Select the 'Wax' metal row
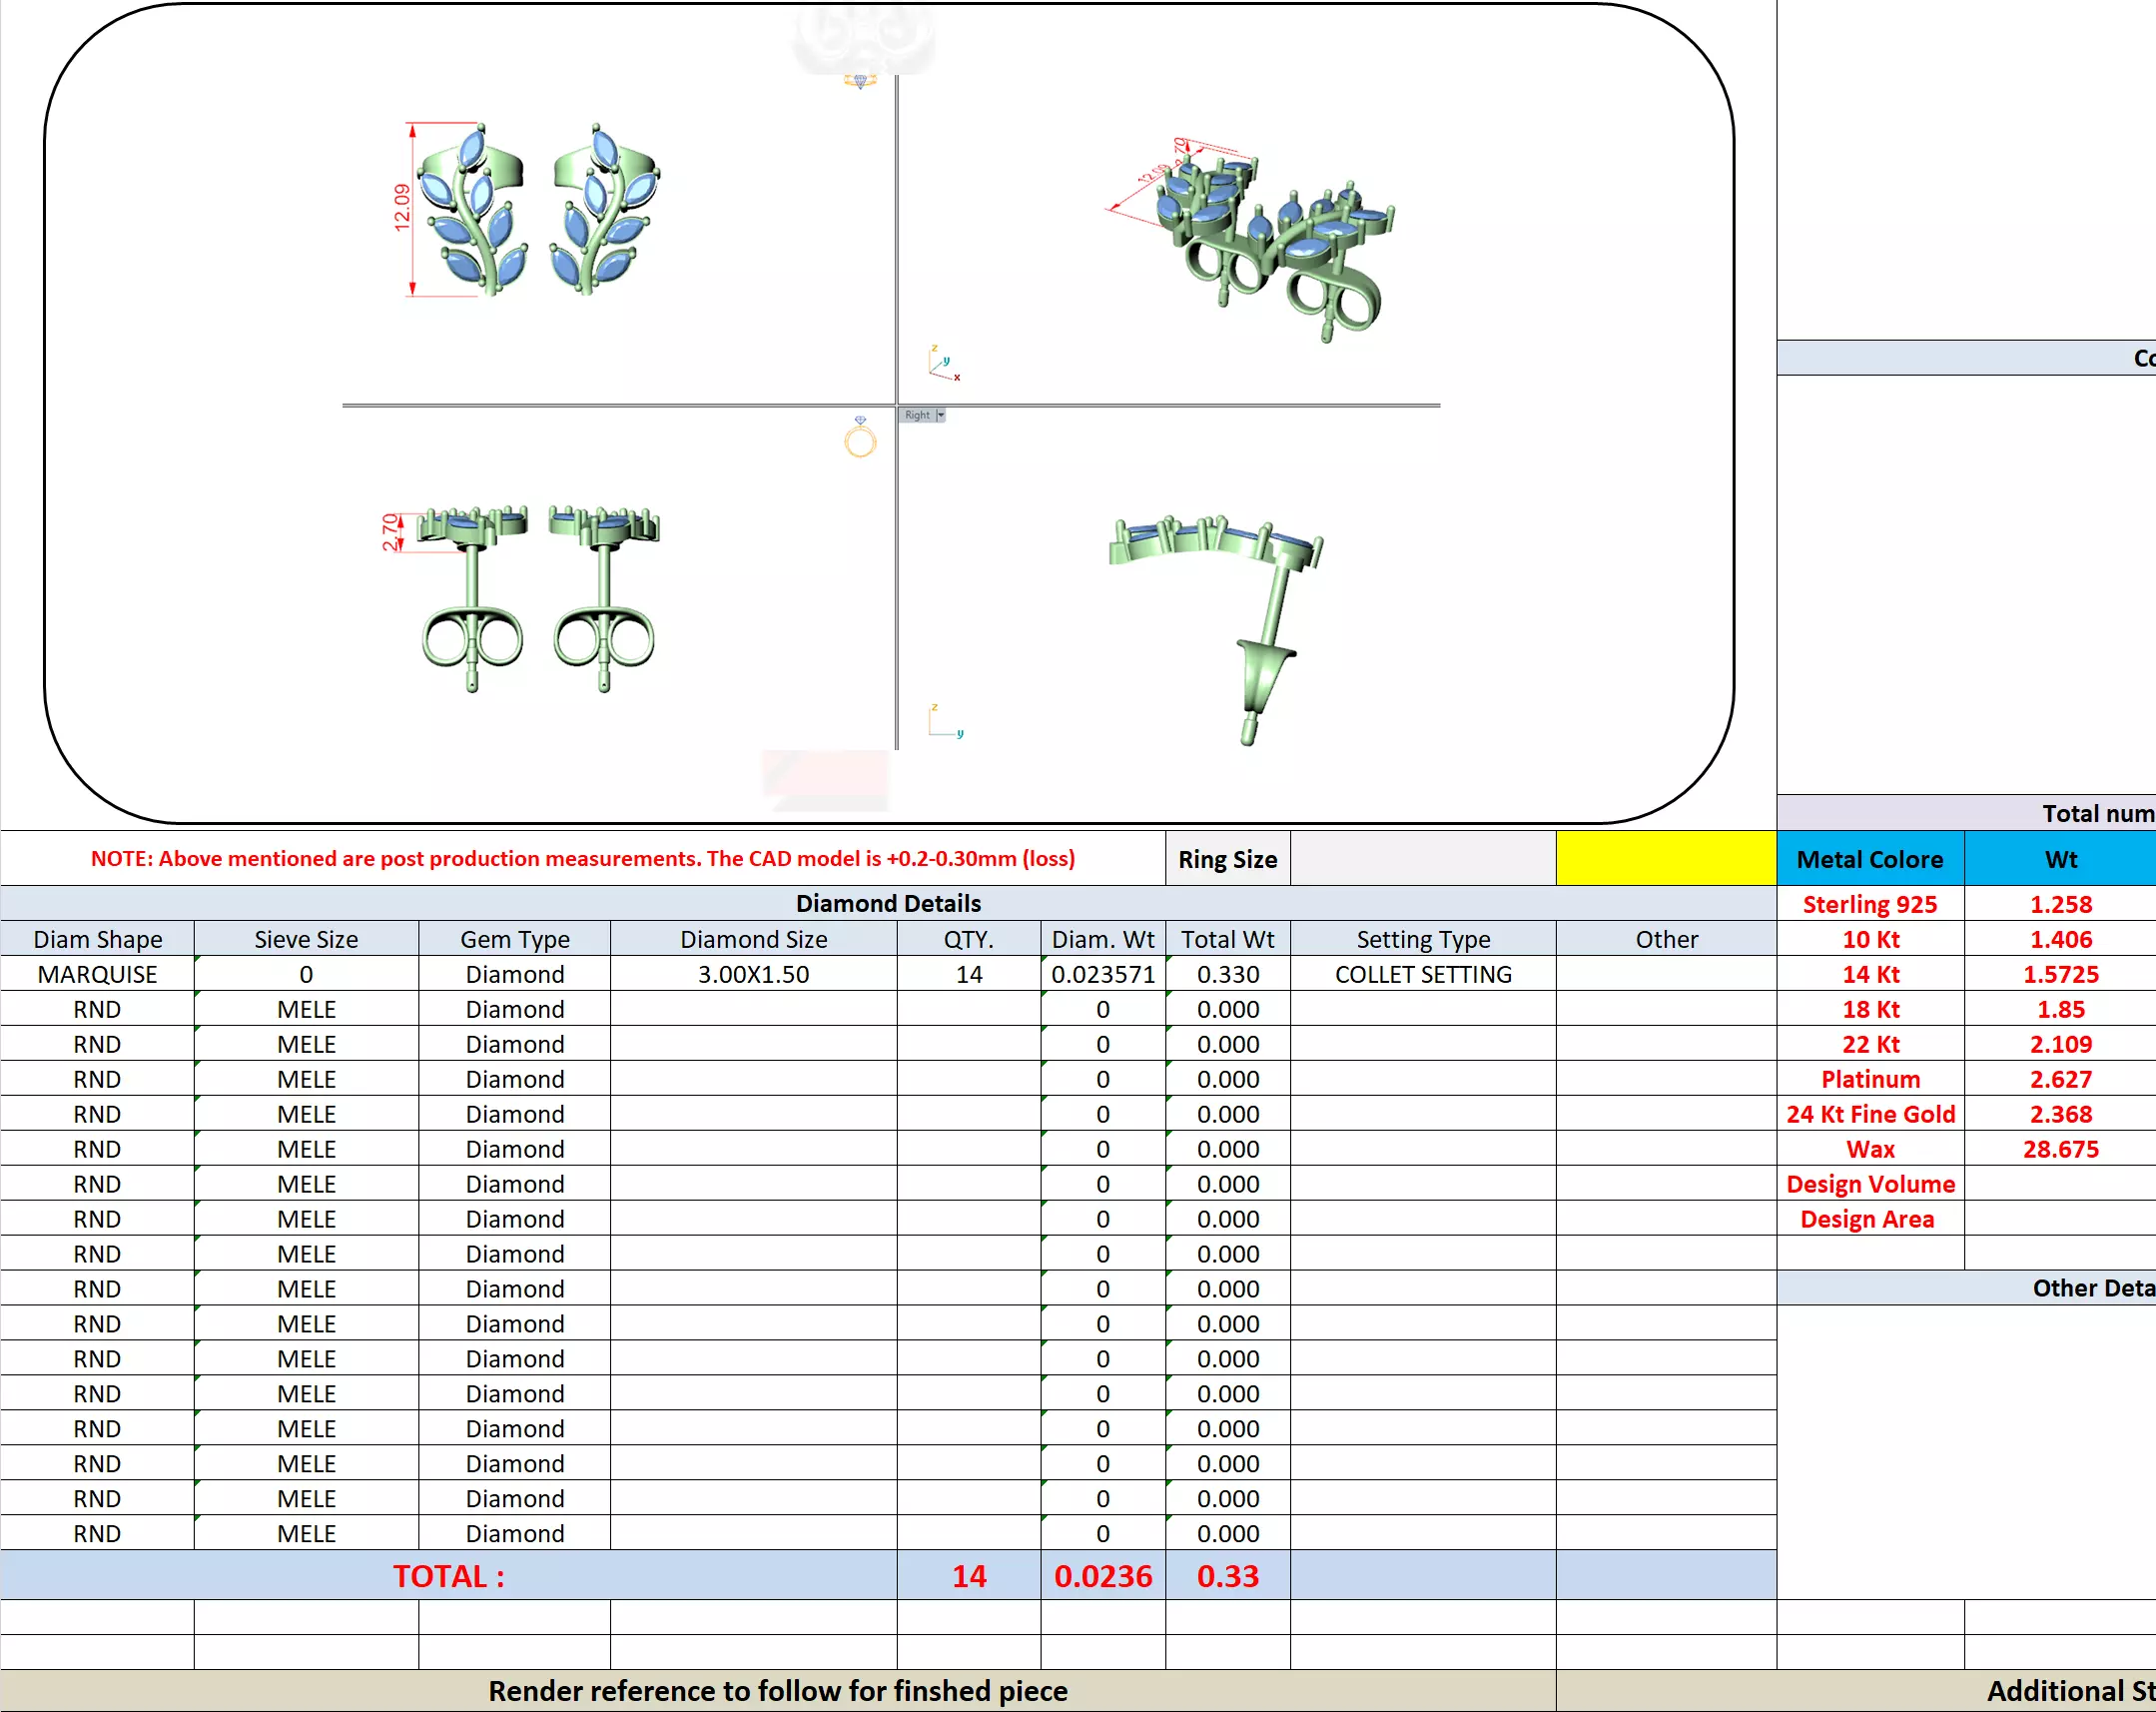 coord(1870,1149)
